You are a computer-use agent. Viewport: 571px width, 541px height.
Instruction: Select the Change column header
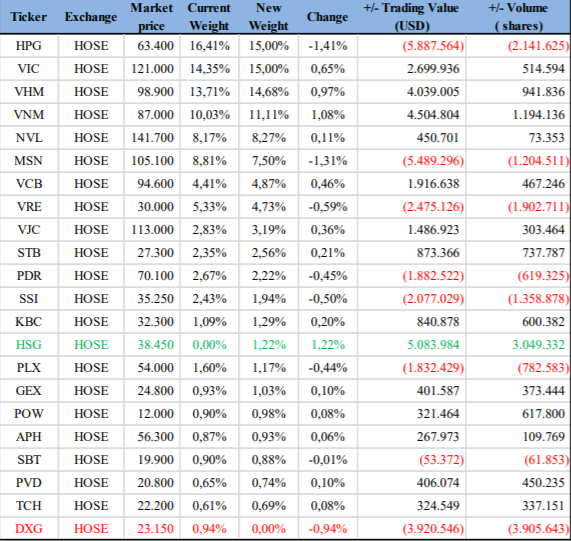click(x=327, y=17)
